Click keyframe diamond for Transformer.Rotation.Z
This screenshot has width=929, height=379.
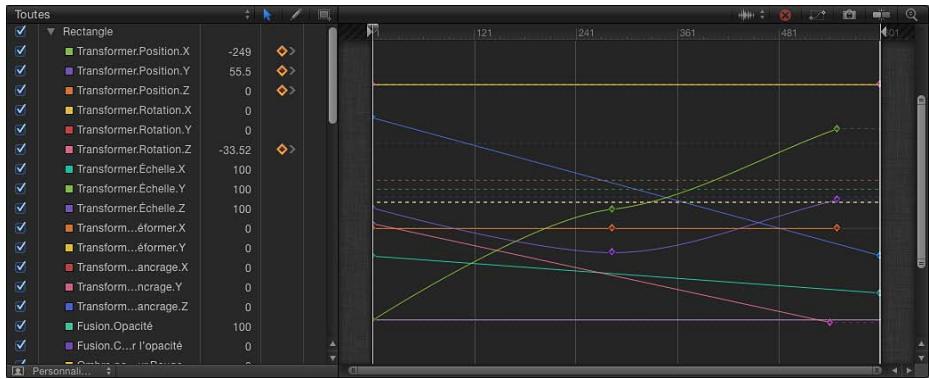pos(281,149)
